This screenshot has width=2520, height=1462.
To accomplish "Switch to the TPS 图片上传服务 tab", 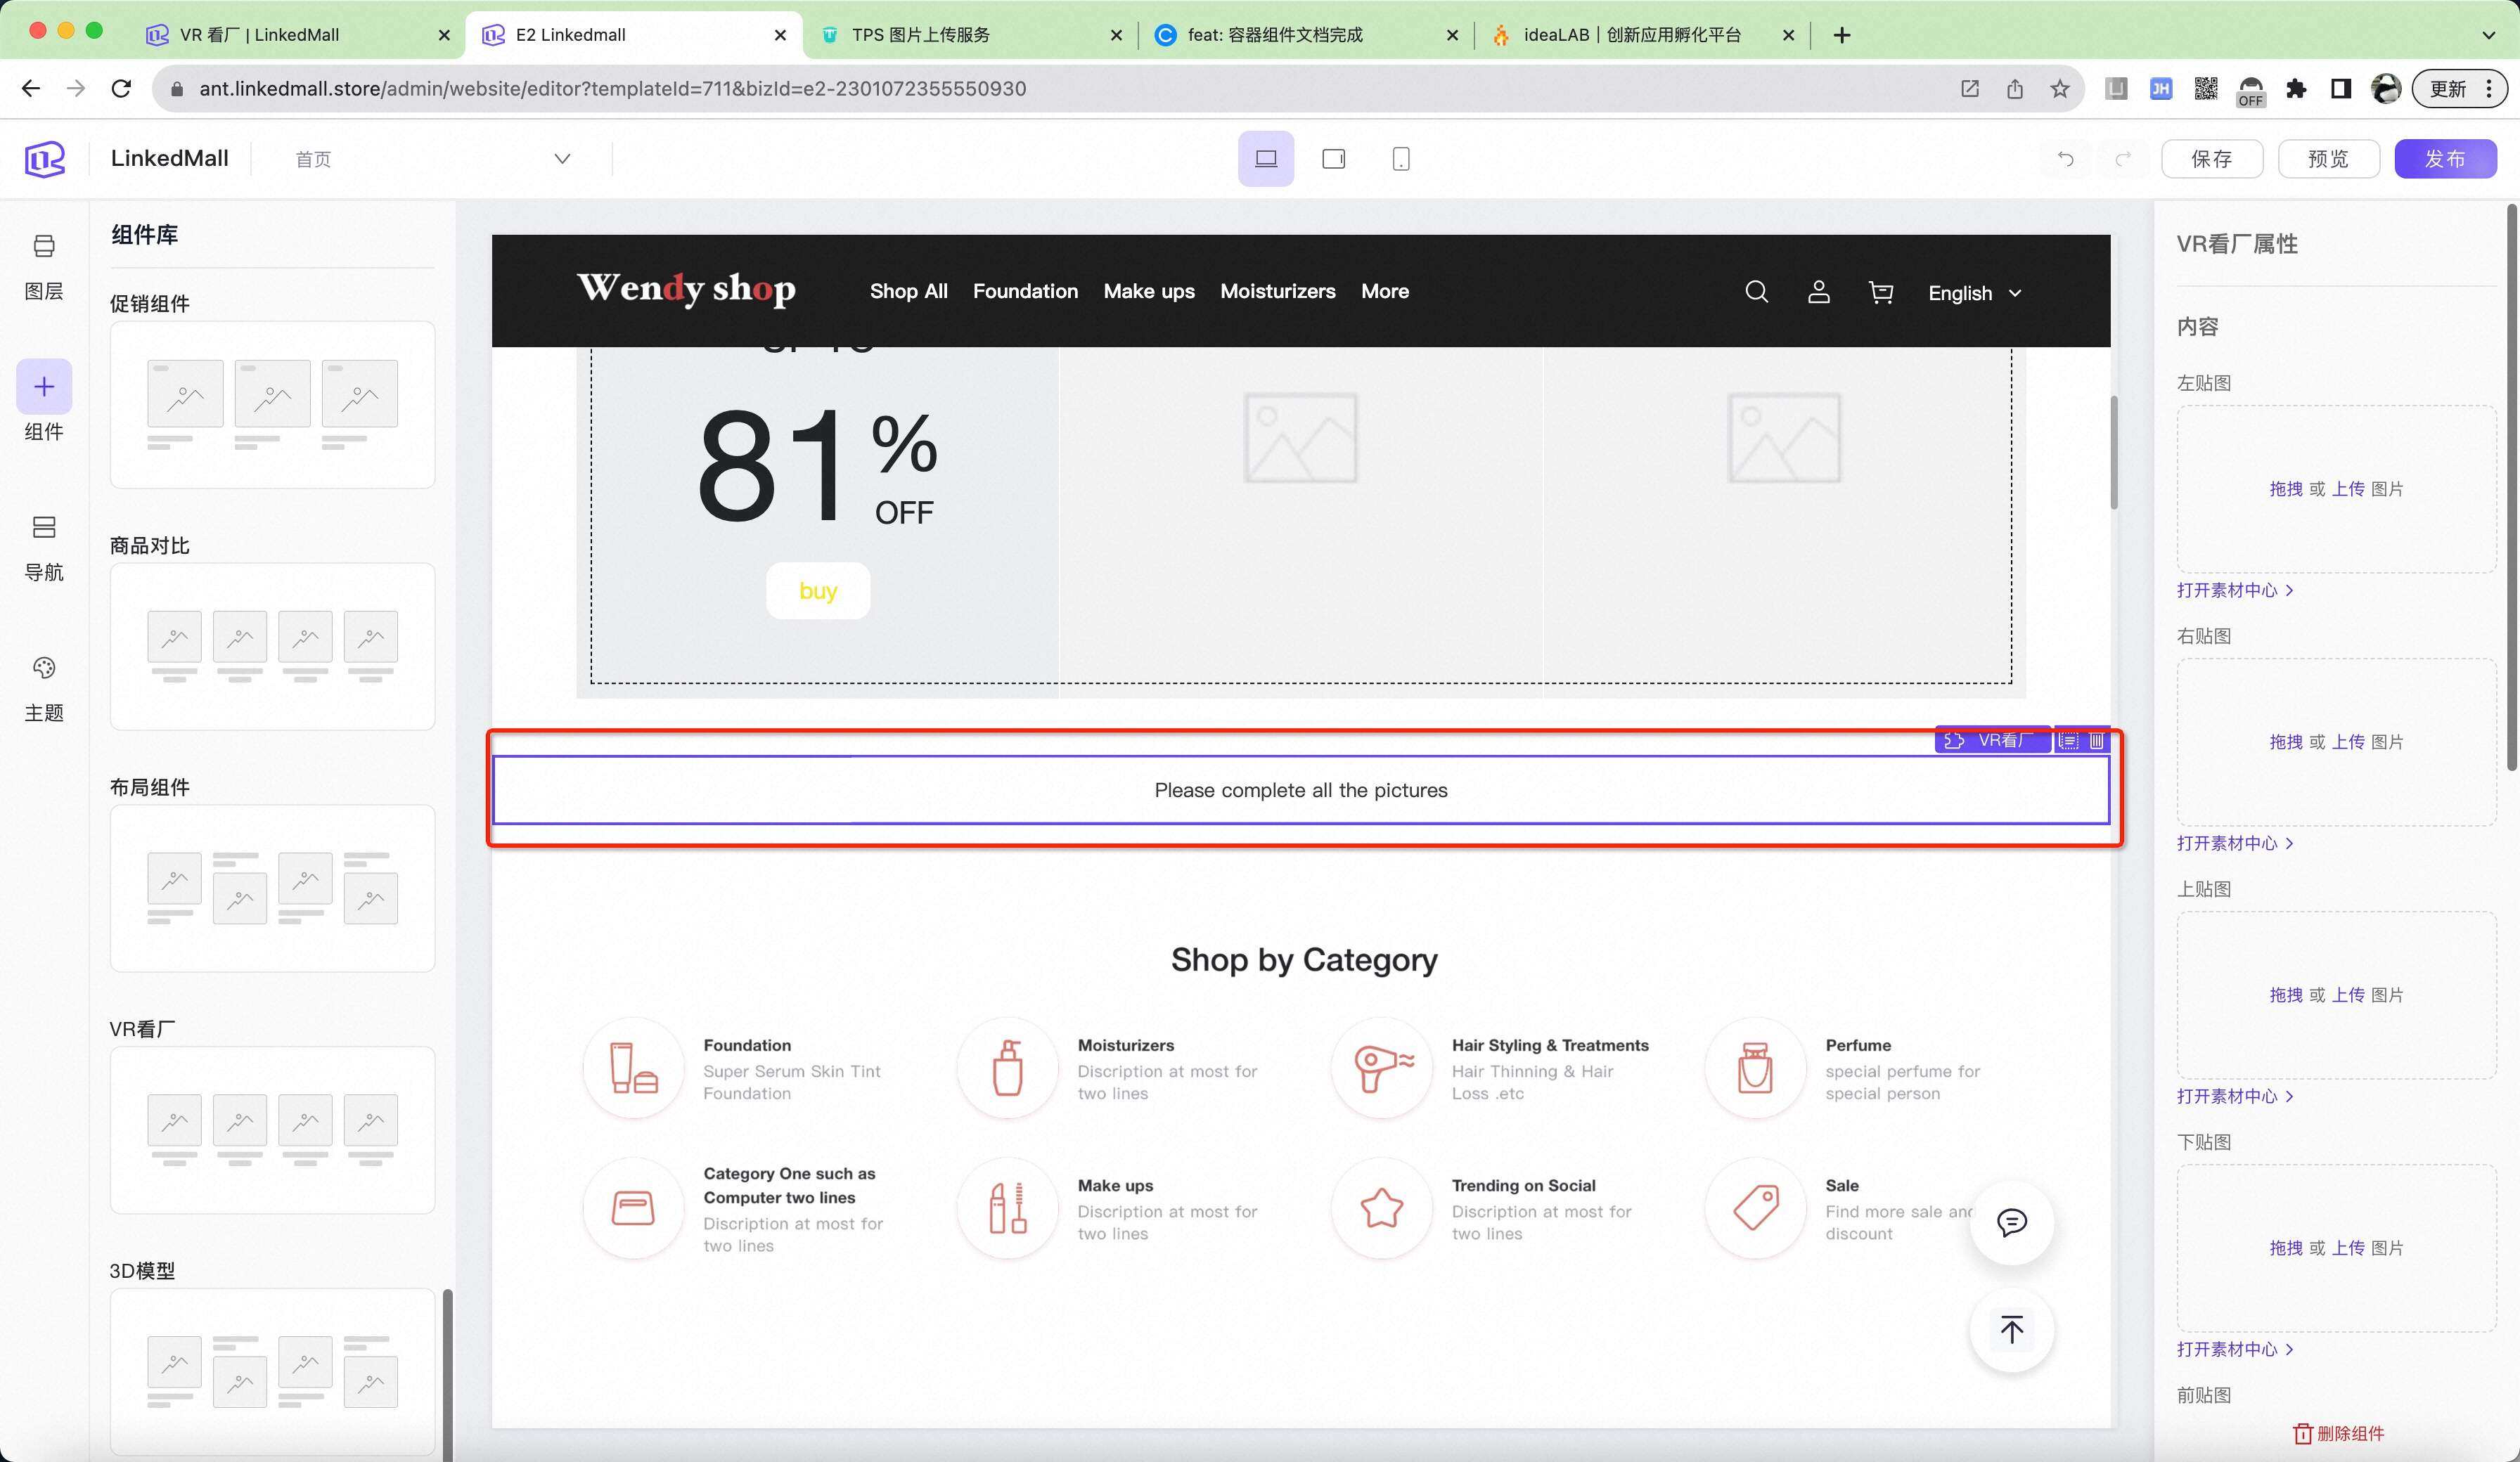I will click(920, 35).
